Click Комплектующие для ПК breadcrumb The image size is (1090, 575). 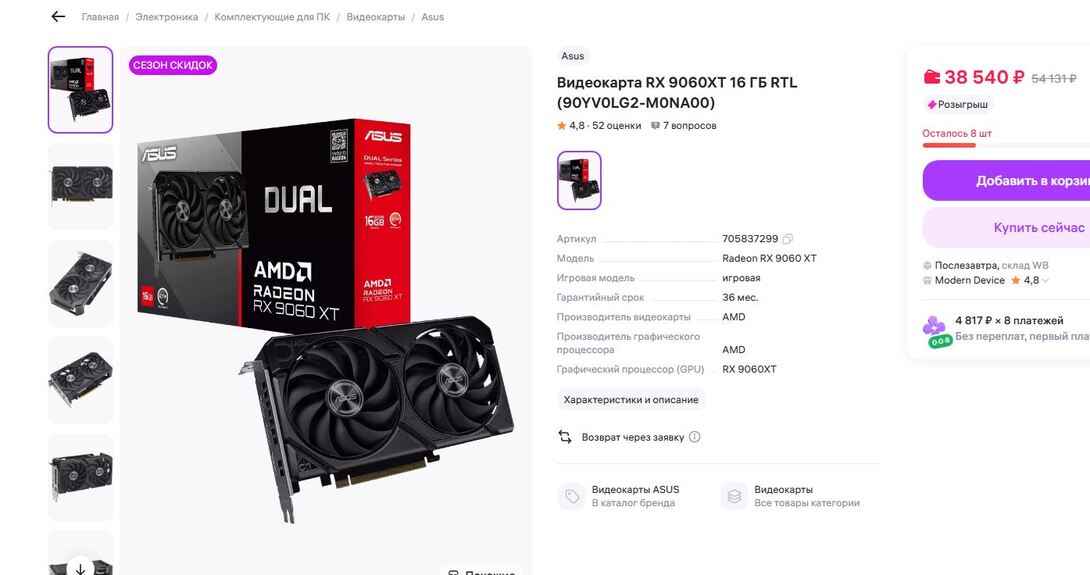(272, 17)
